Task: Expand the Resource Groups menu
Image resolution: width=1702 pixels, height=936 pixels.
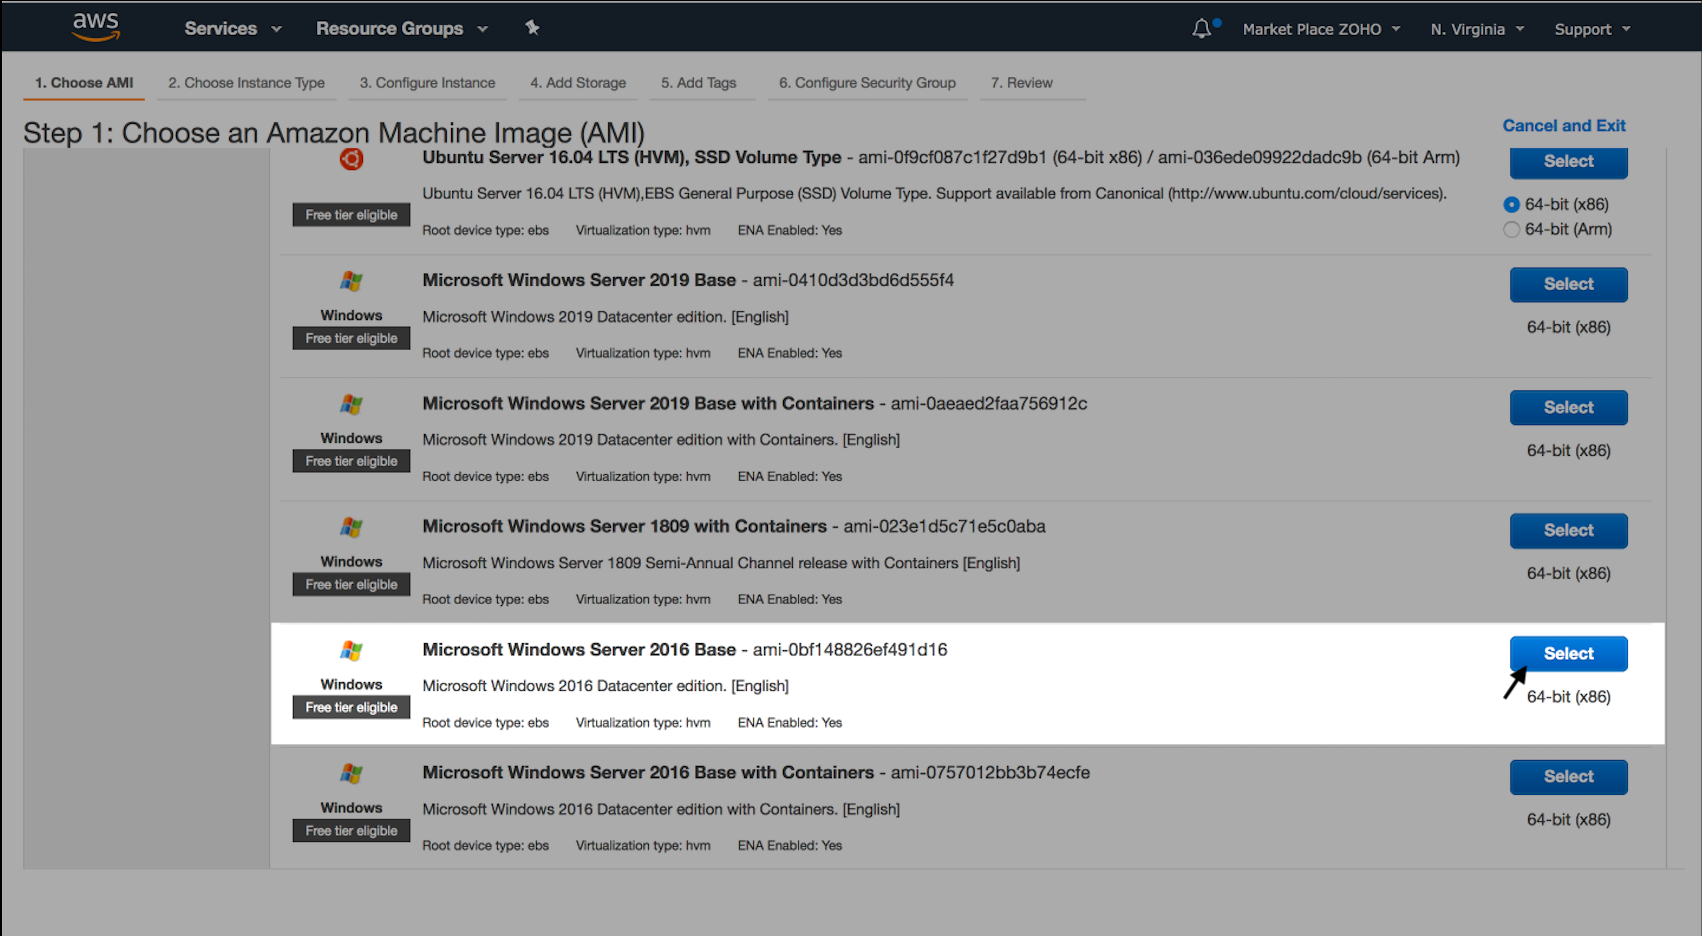Action: click(x=402, y=28)
